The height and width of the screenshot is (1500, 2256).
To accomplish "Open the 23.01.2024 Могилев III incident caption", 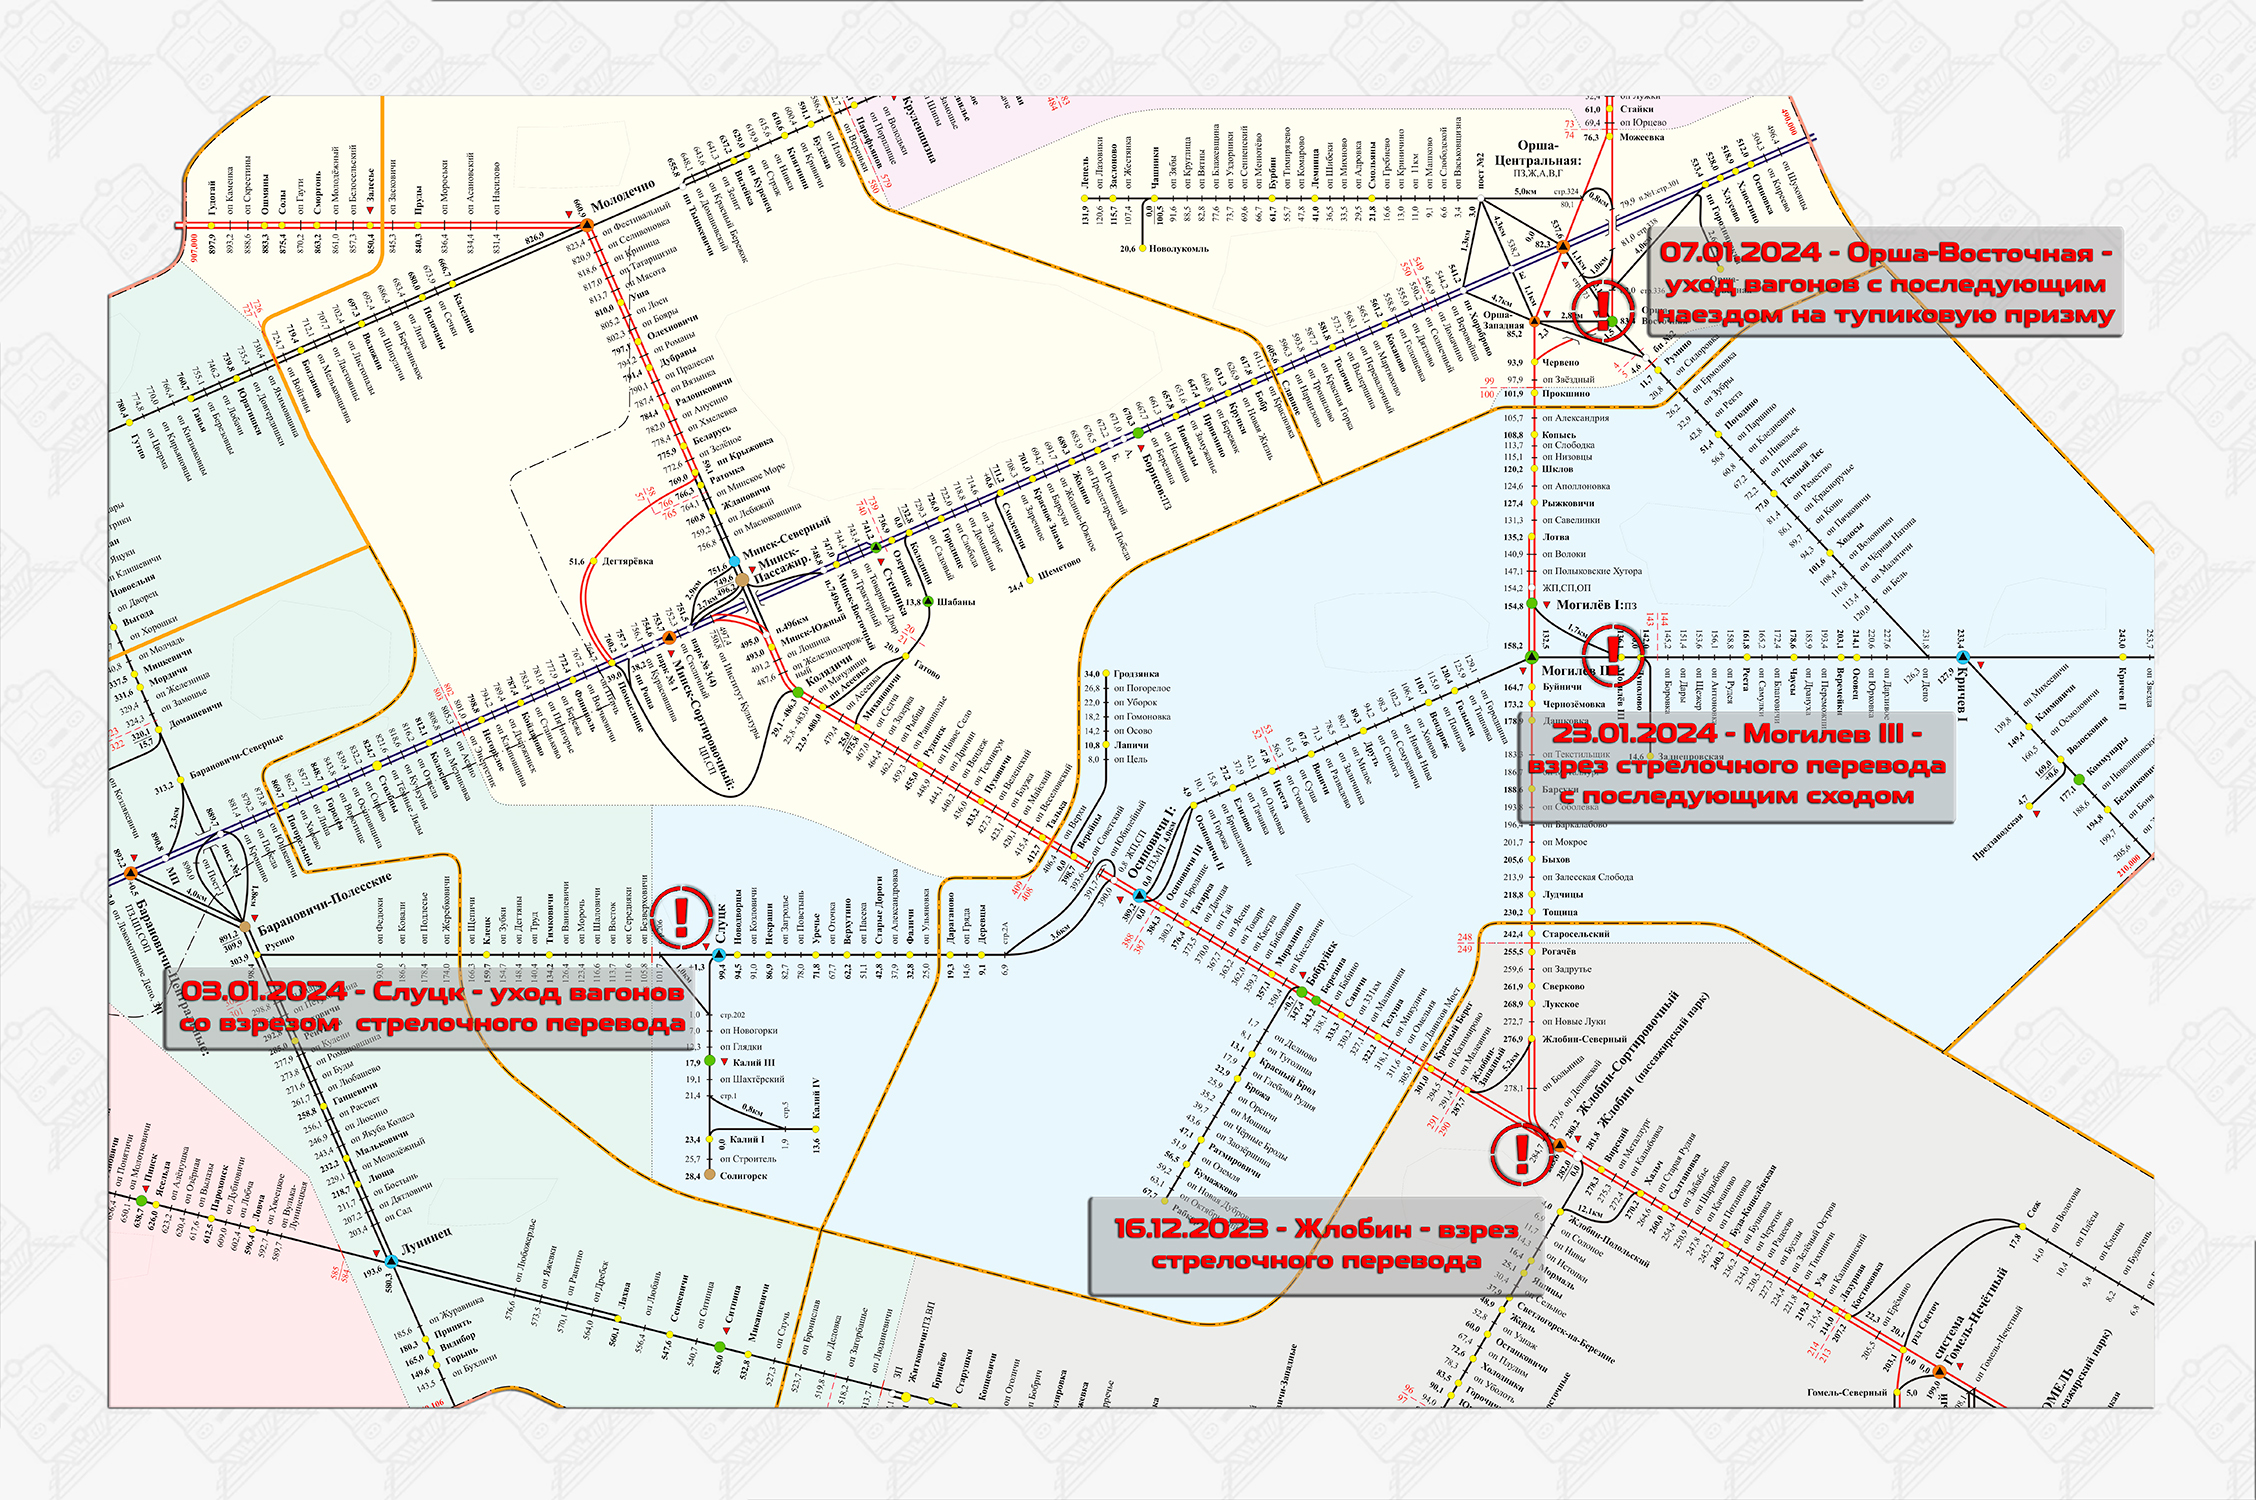I will 1736,765.
